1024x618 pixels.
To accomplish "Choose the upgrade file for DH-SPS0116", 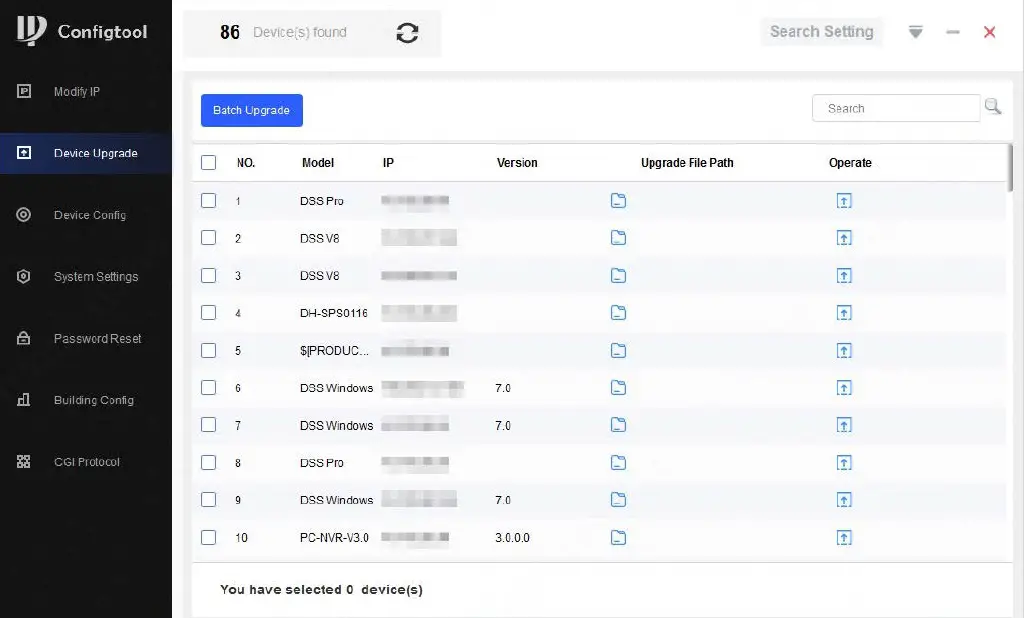I will 618,313.
